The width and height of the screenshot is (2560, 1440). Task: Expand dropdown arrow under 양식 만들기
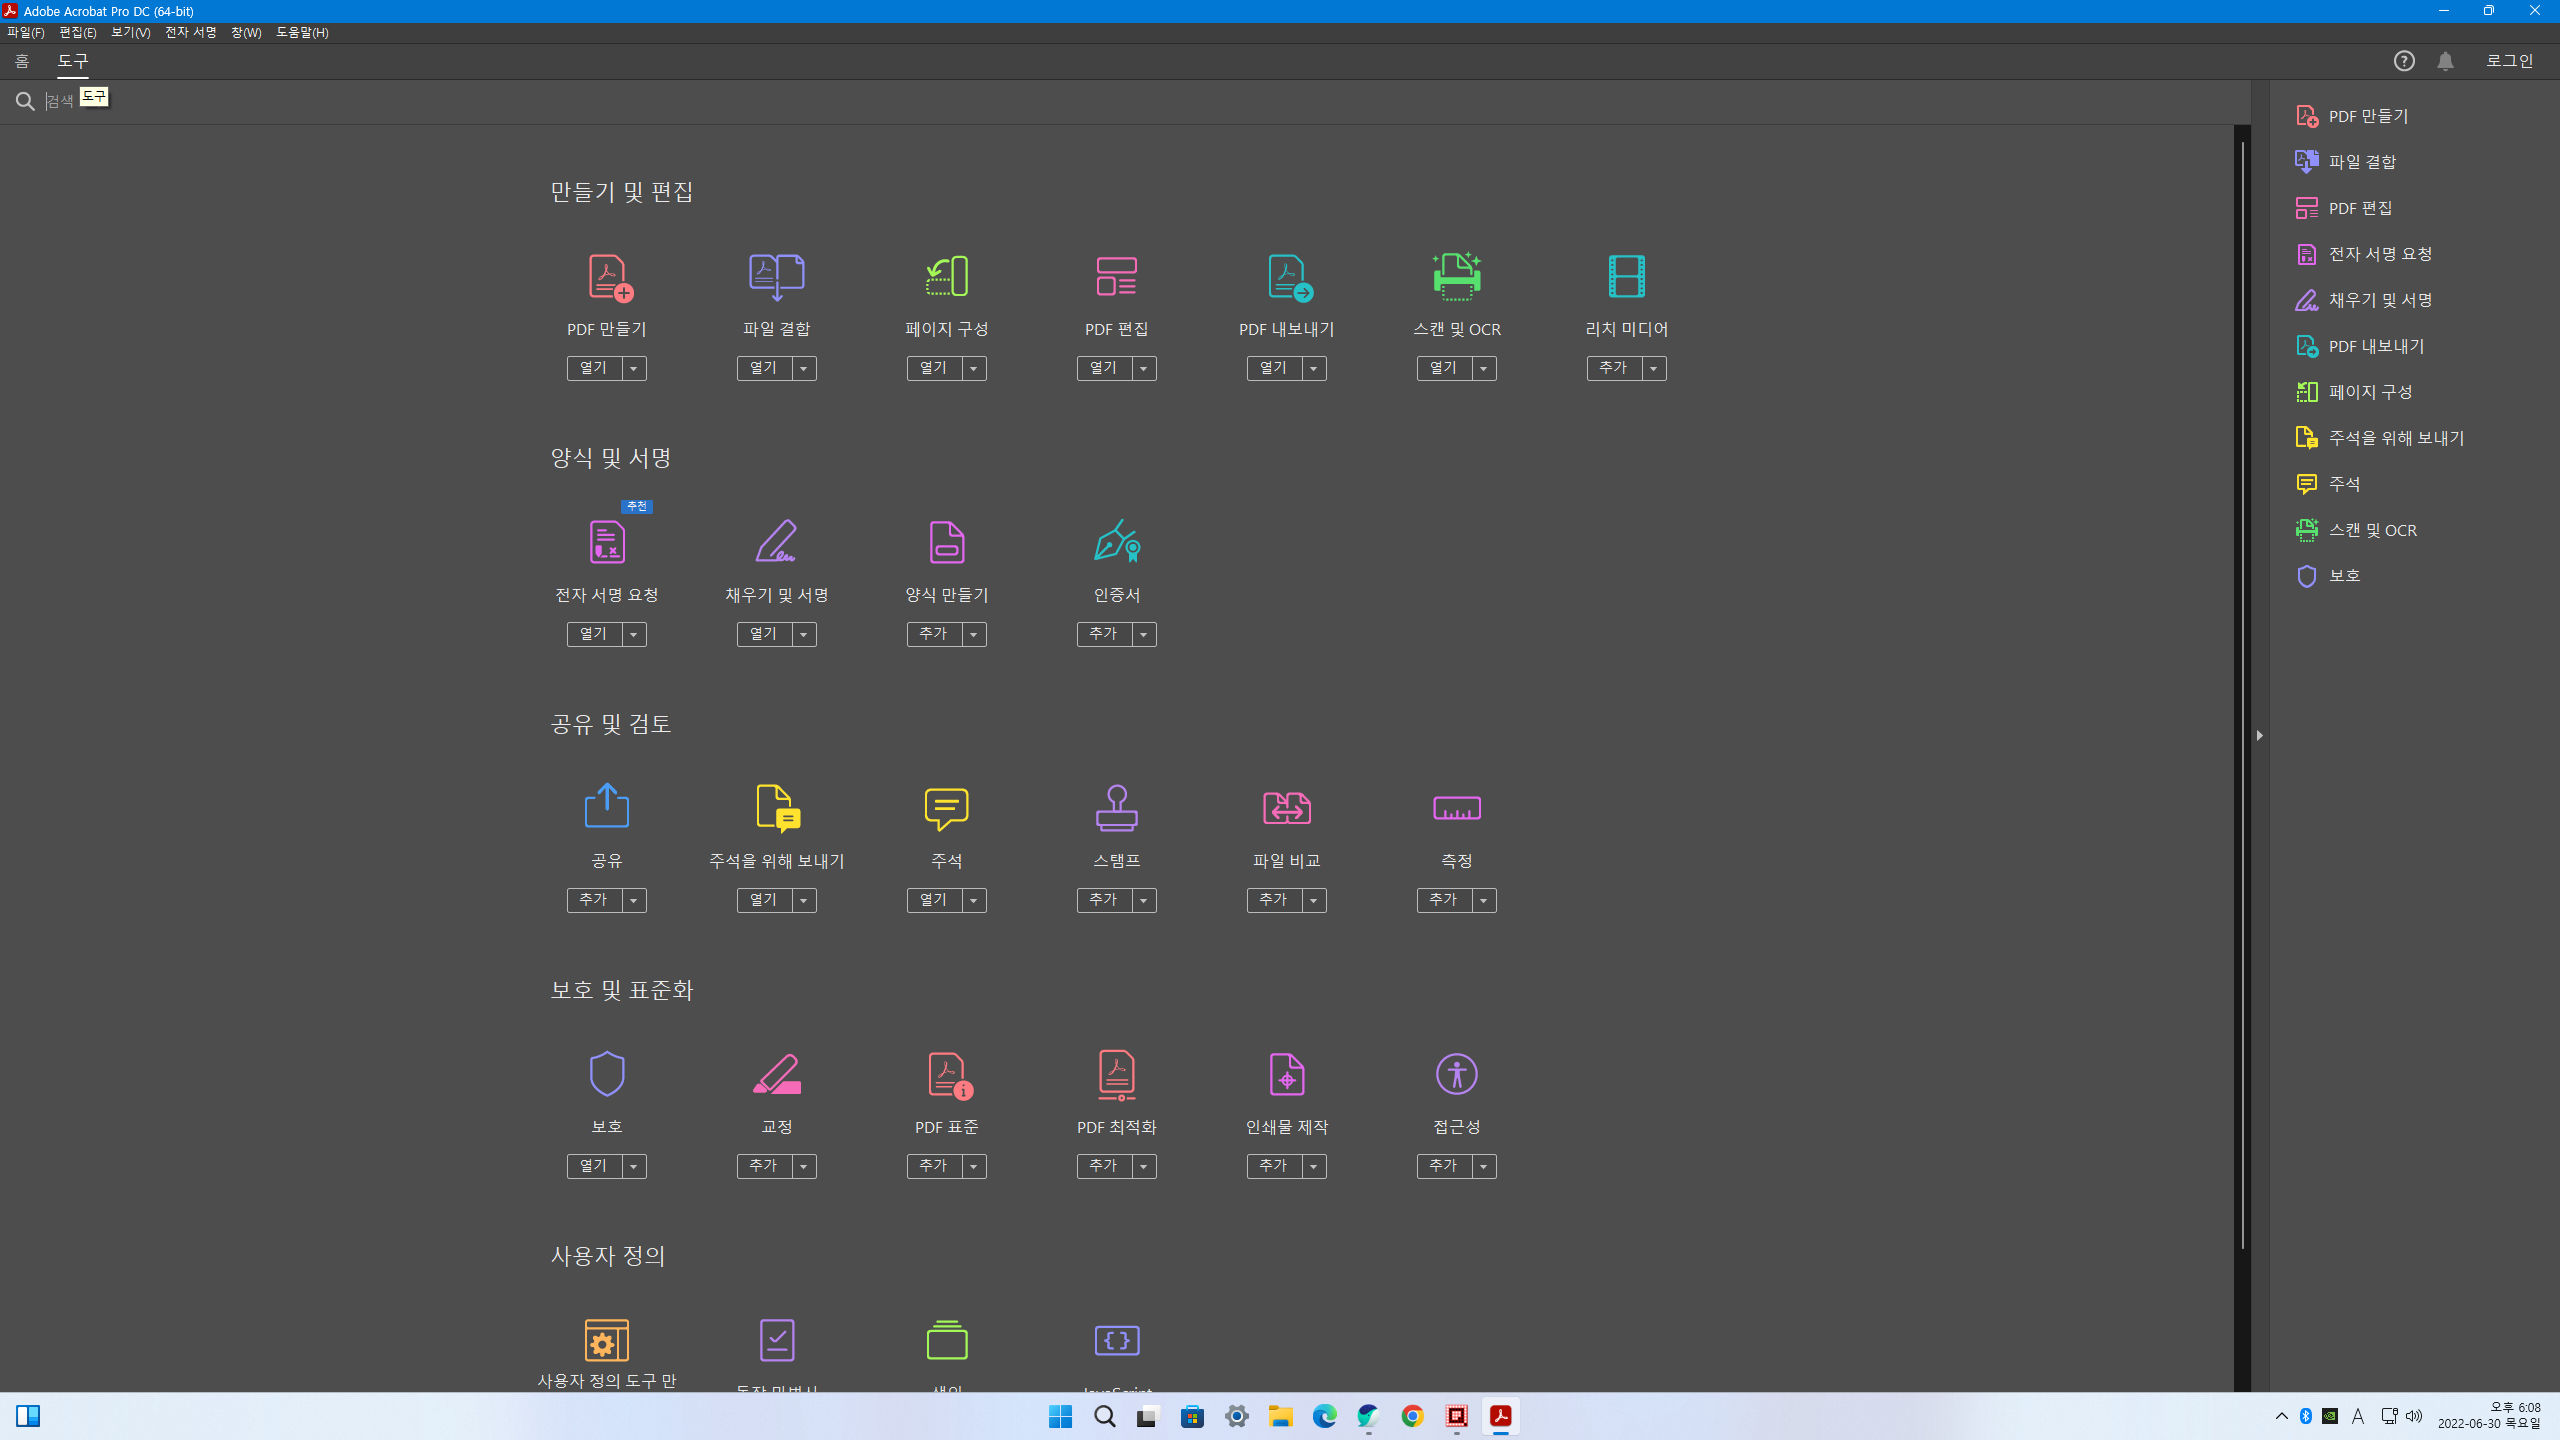(974, 635)
